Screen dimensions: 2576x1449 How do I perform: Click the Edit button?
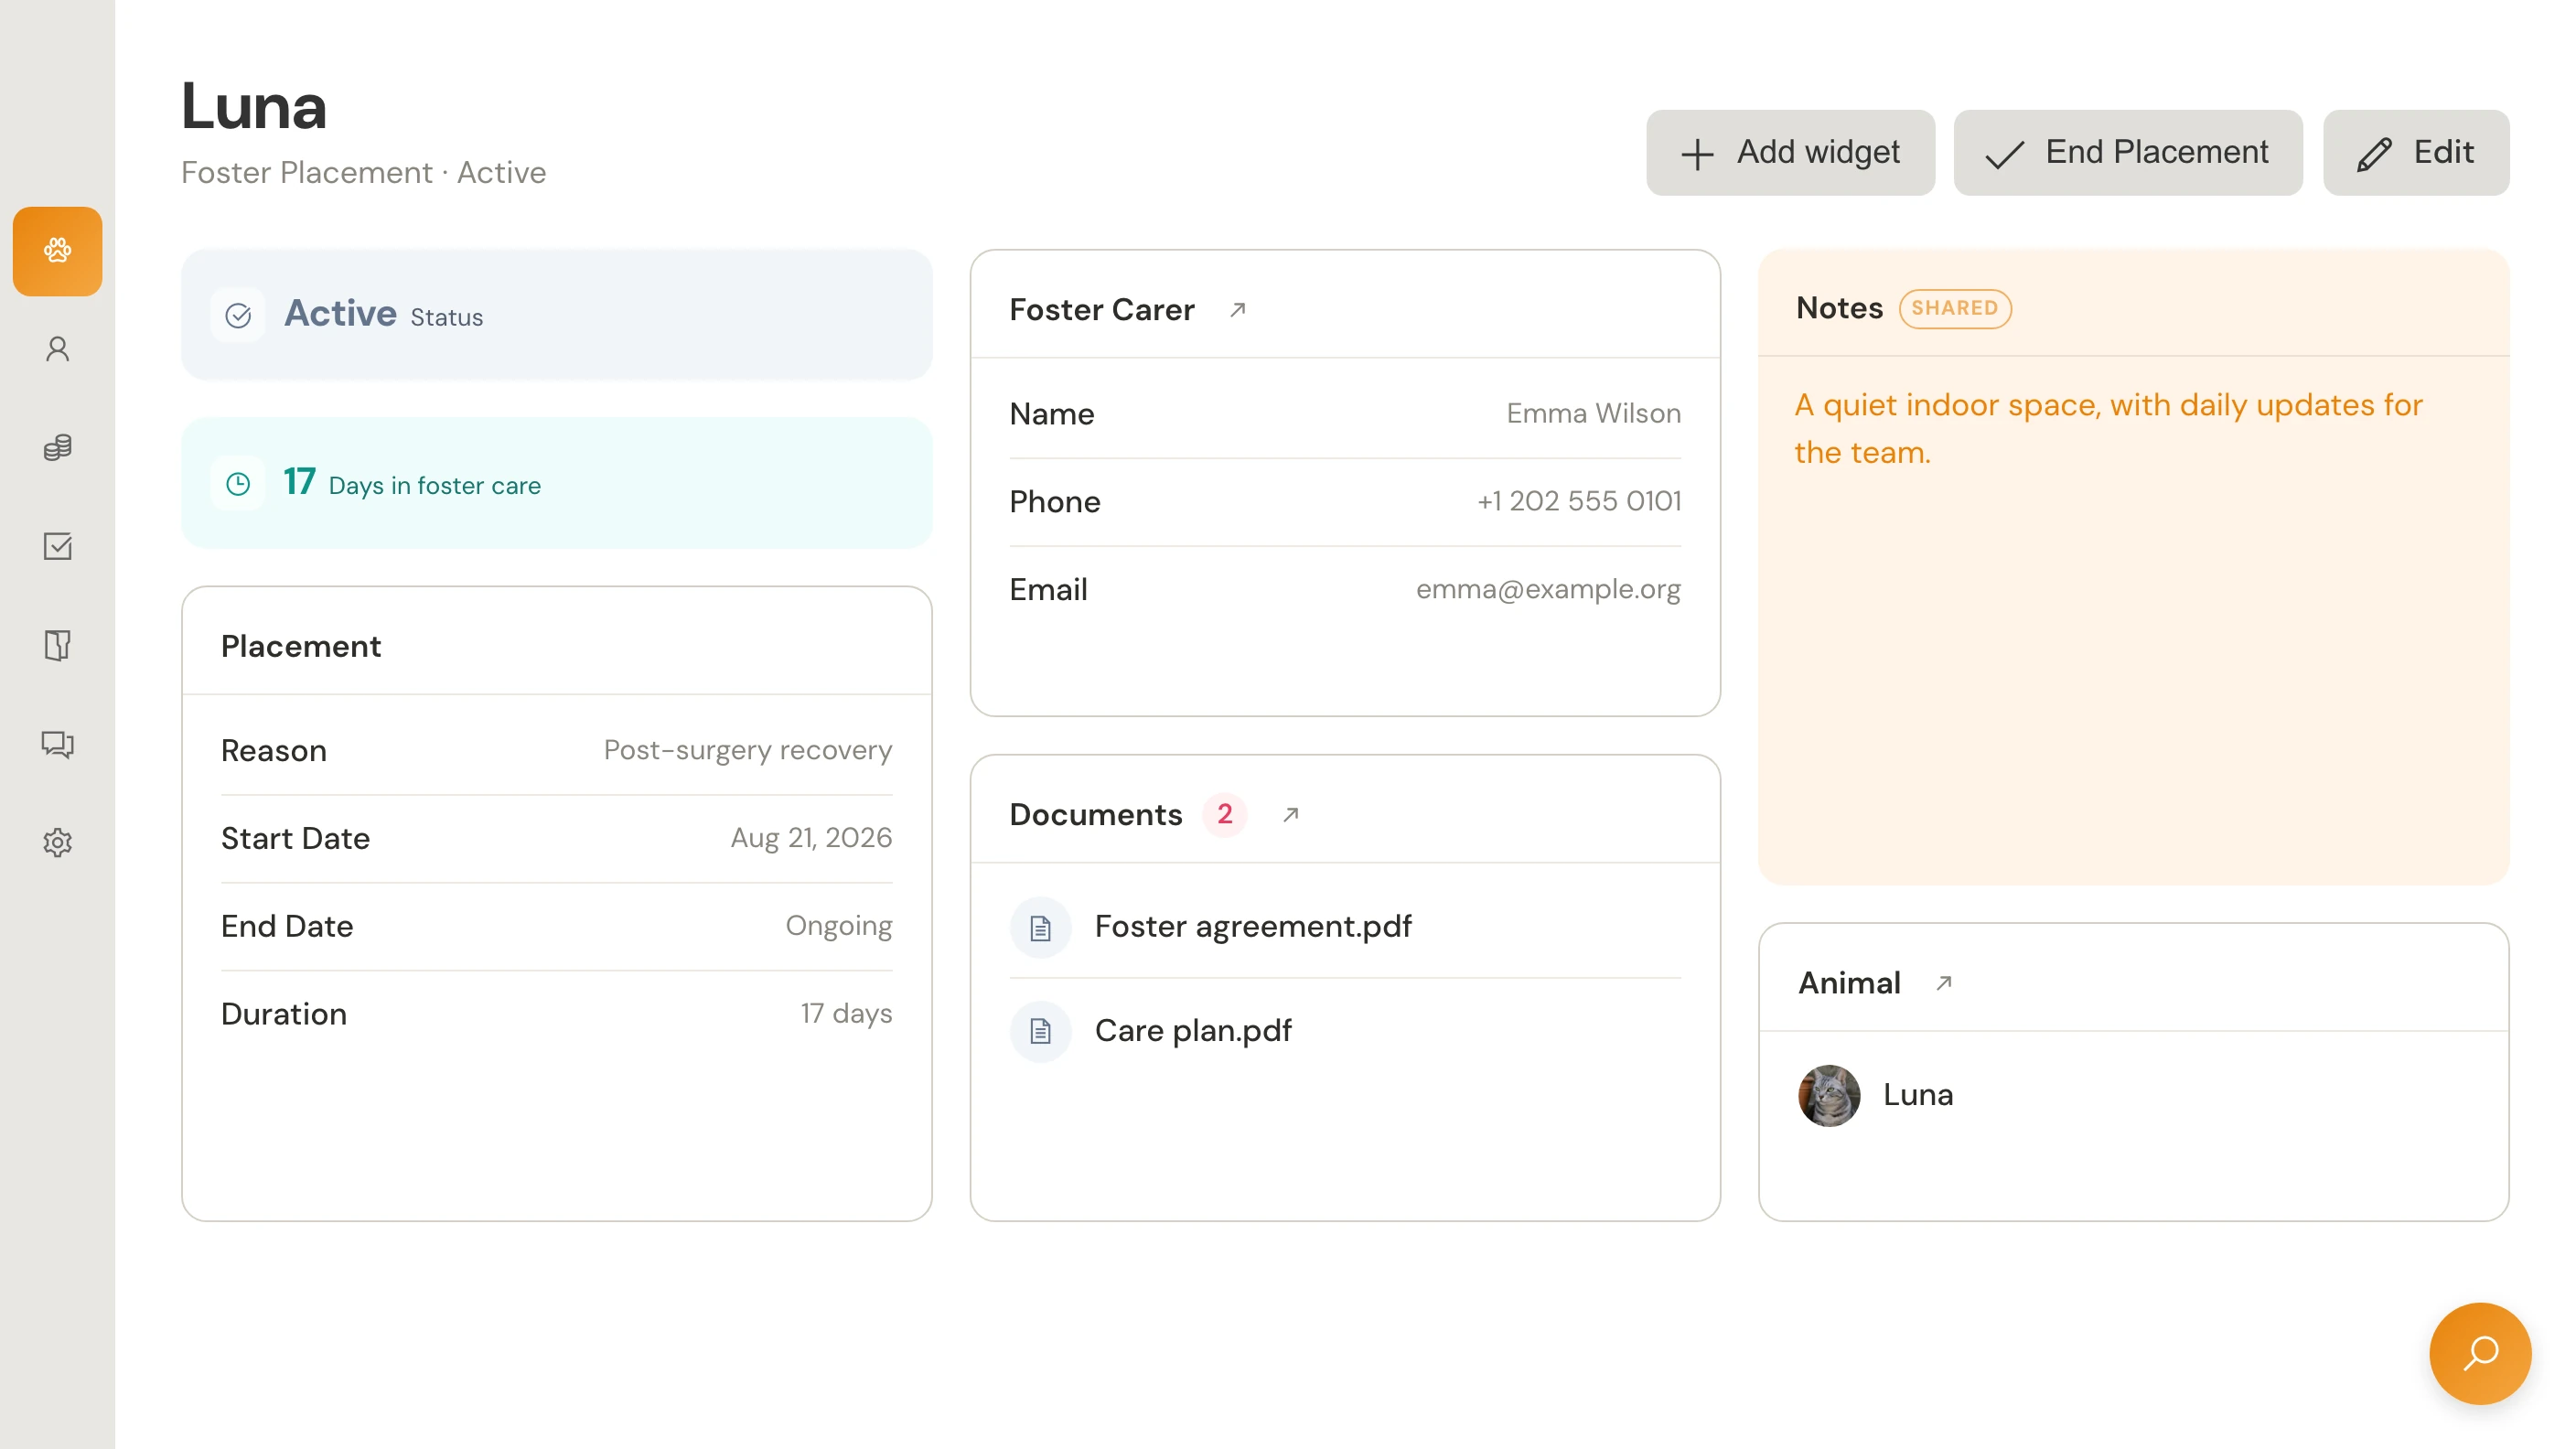pyautogui.click(x=2416, y=152)
